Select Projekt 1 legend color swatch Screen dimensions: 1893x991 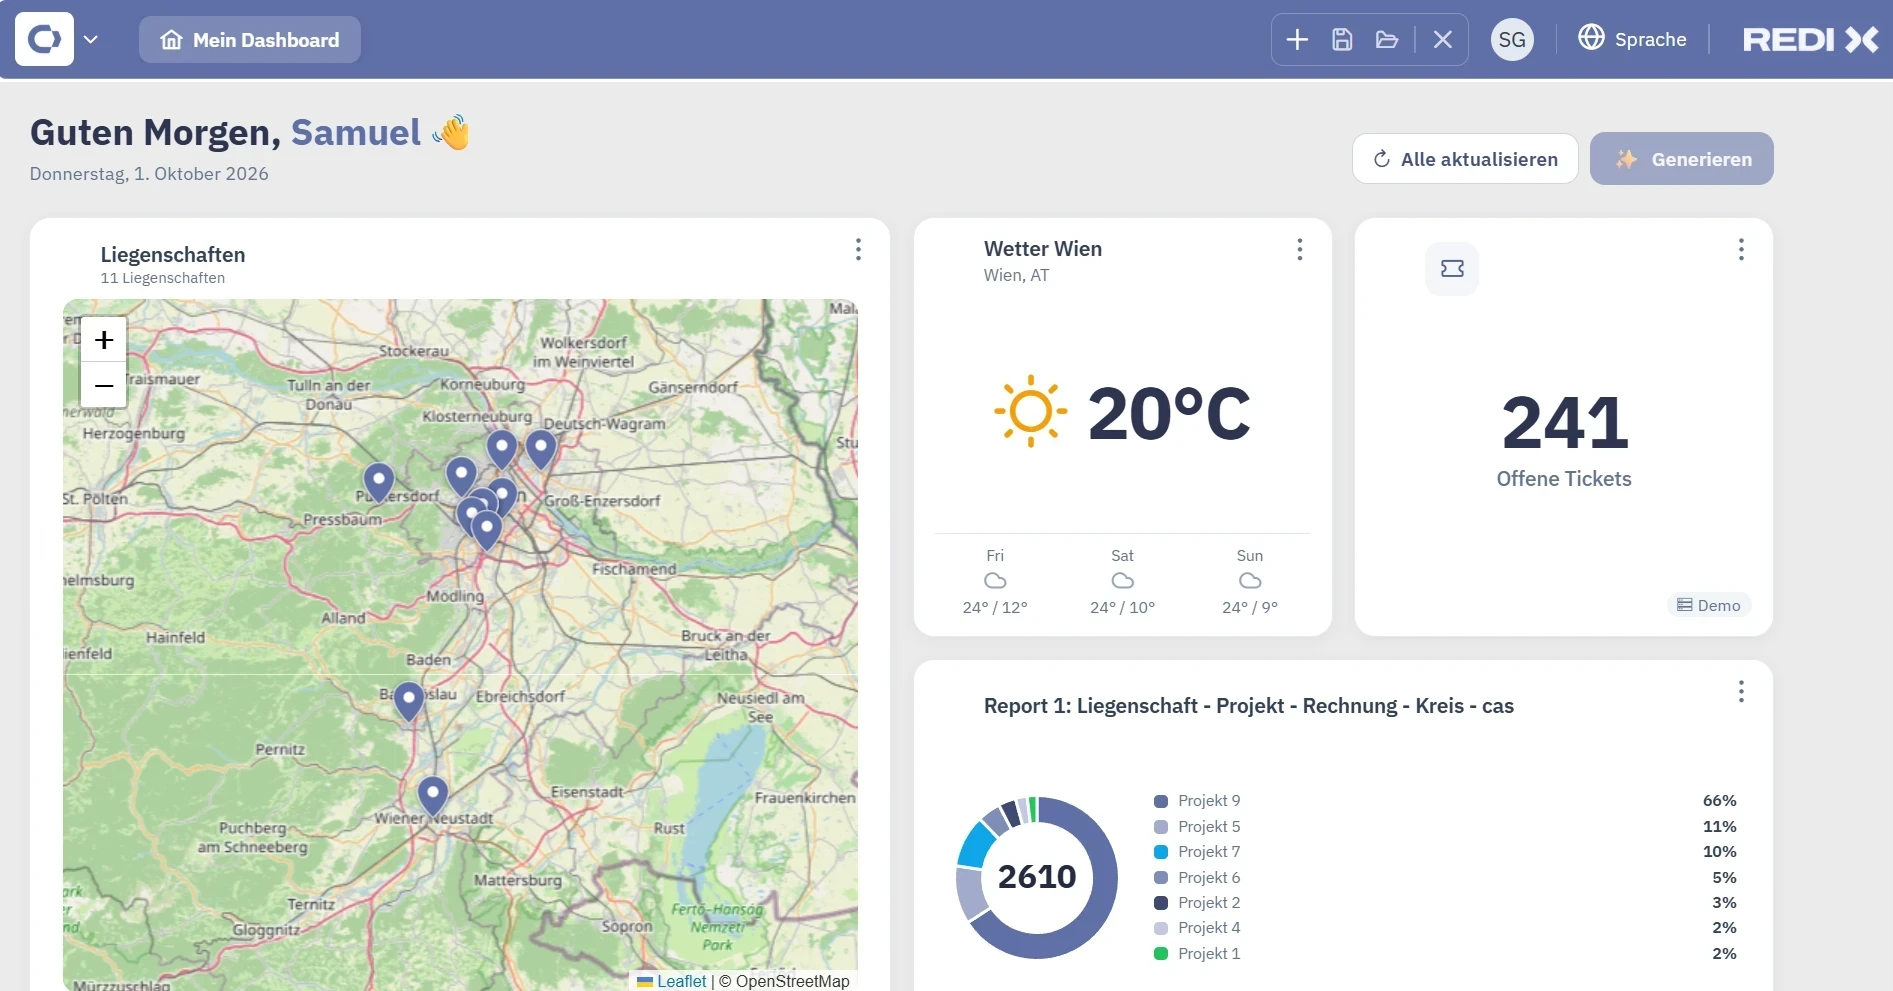(1161, 954)
